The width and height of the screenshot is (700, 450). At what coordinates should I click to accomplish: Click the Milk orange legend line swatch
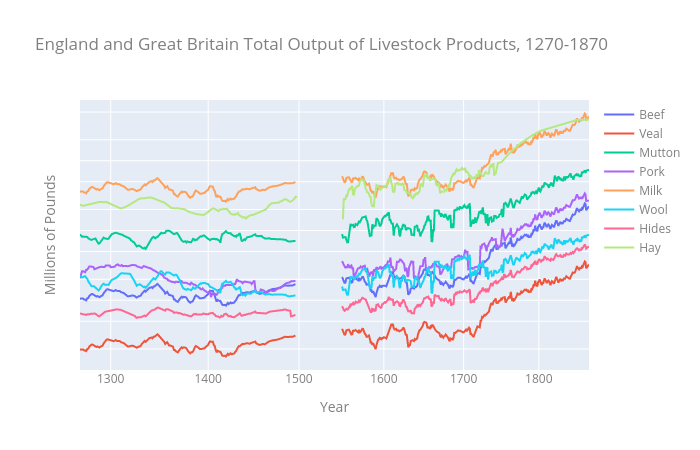click(619, 191)
